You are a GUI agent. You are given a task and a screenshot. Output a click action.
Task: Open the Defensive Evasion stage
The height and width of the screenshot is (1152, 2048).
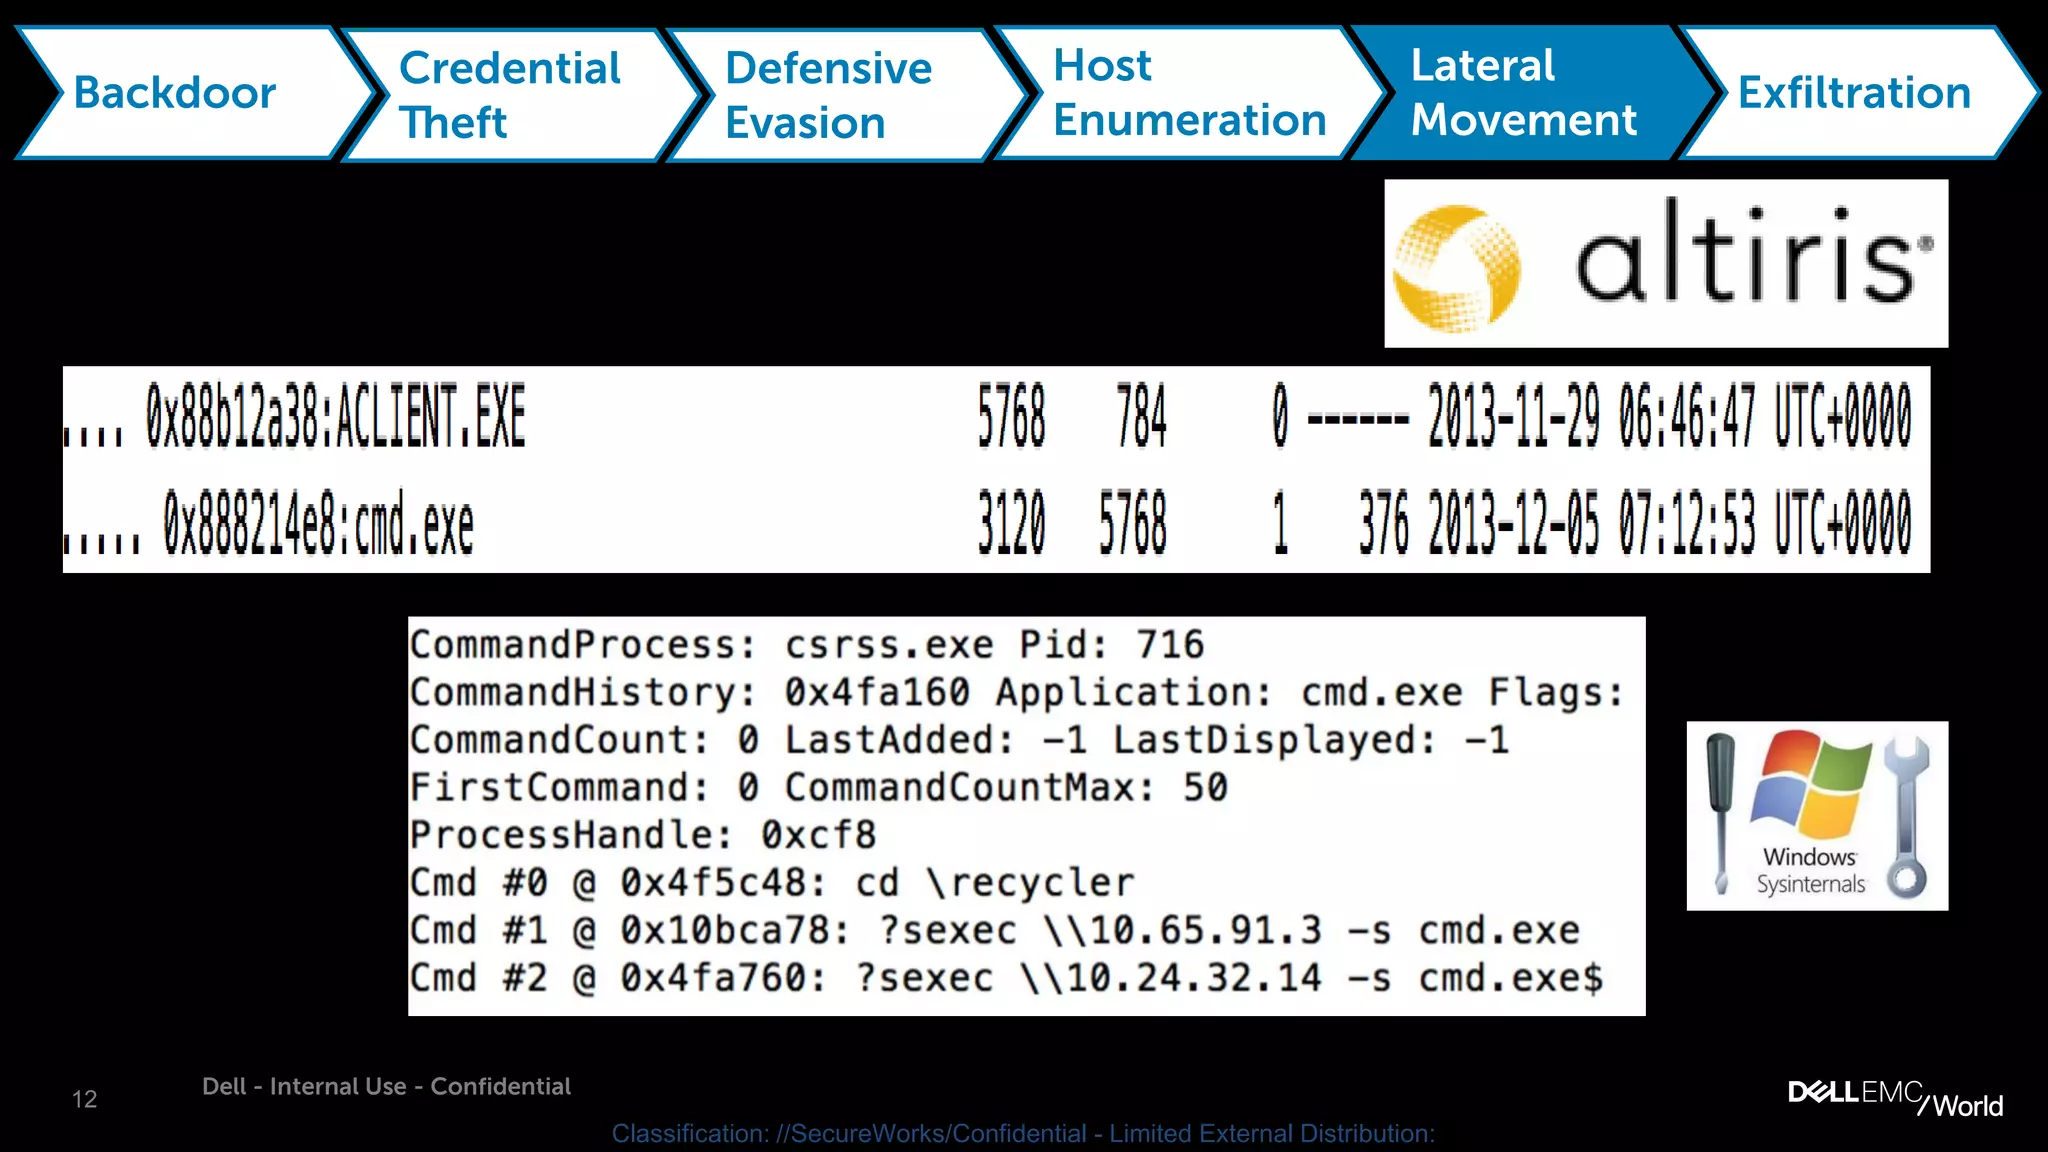(x=846, y=94)
